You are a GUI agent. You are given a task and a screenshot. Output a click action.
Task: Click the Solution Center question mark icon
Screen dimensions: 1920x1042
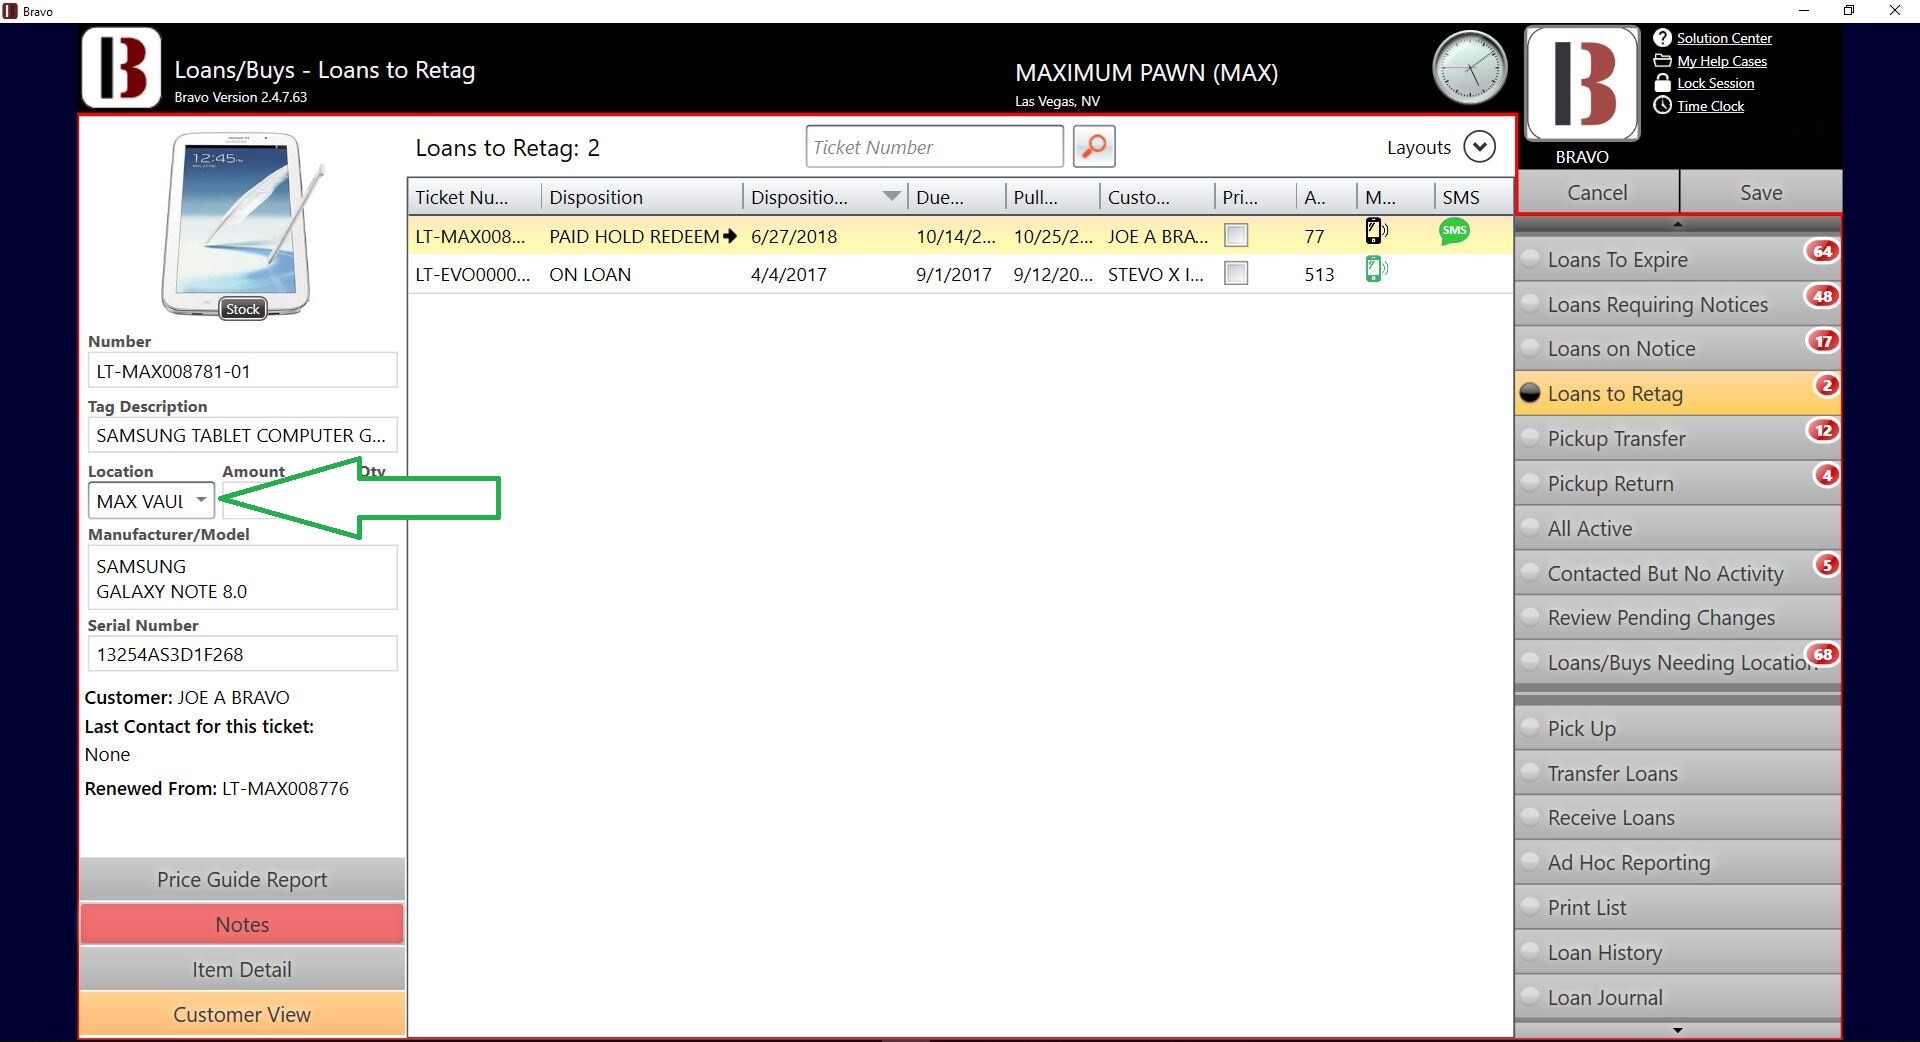click(1662, 38)
